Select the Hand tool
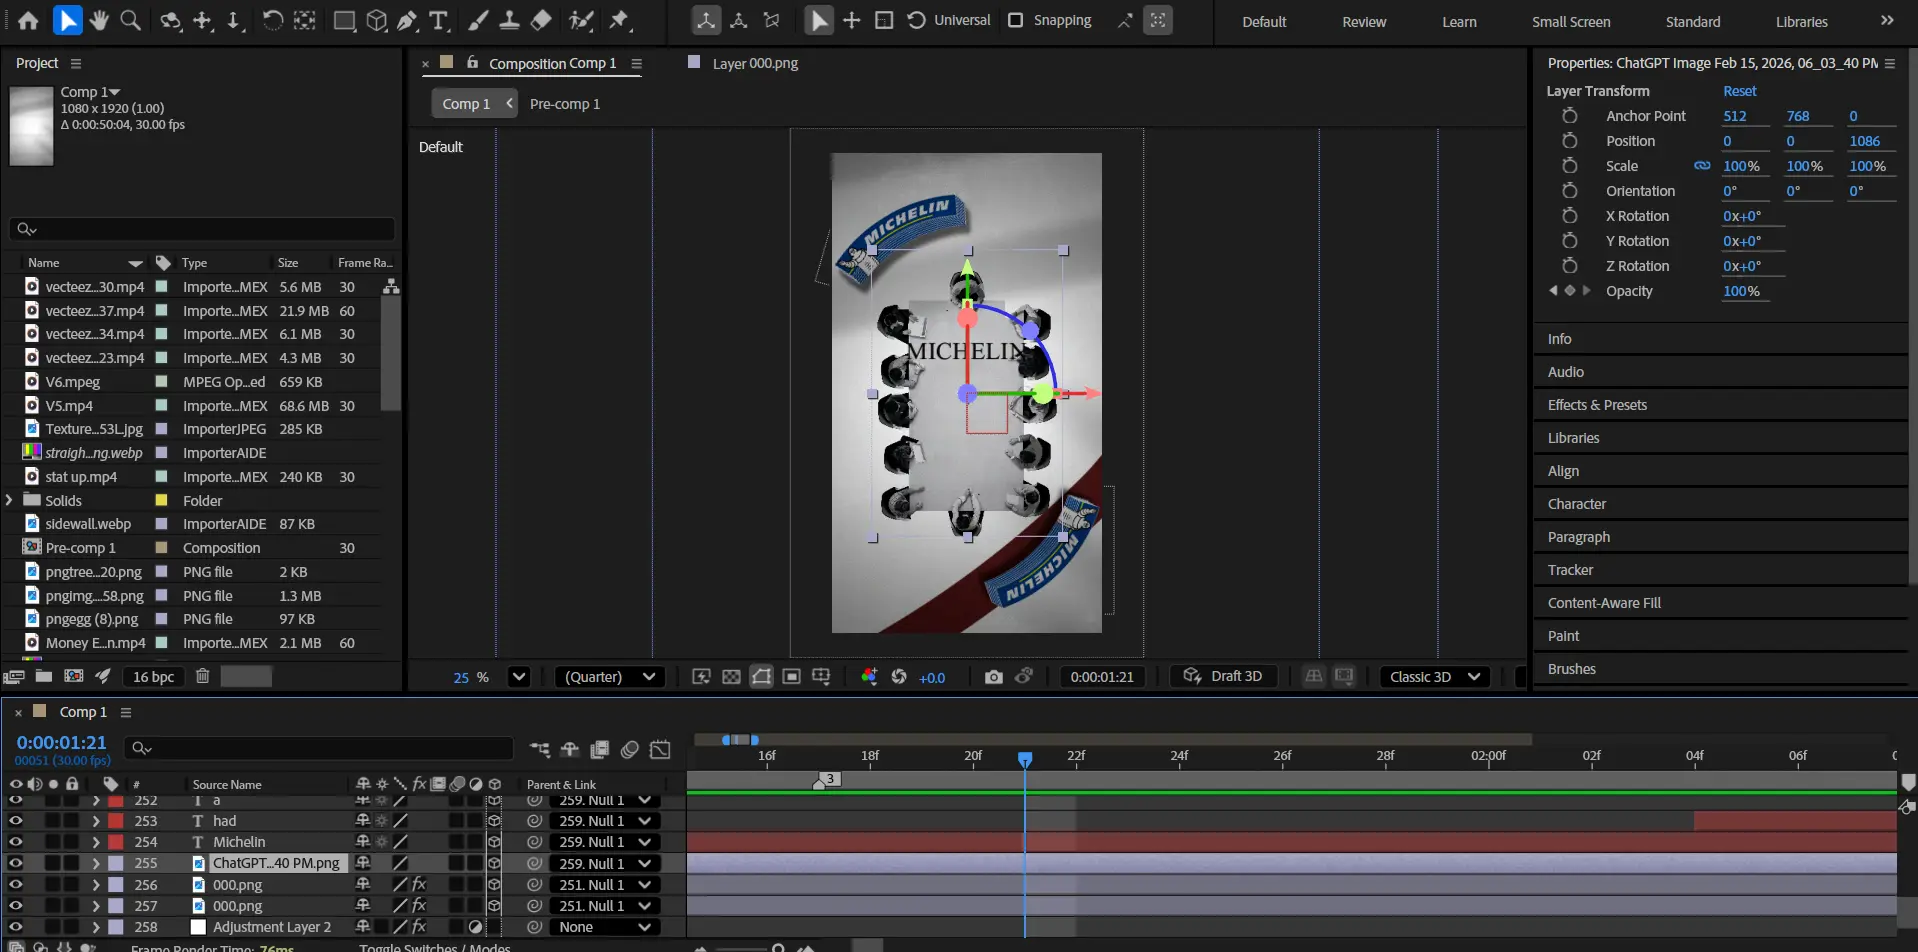Screen dimensions: 1918x952 (98, 20)
